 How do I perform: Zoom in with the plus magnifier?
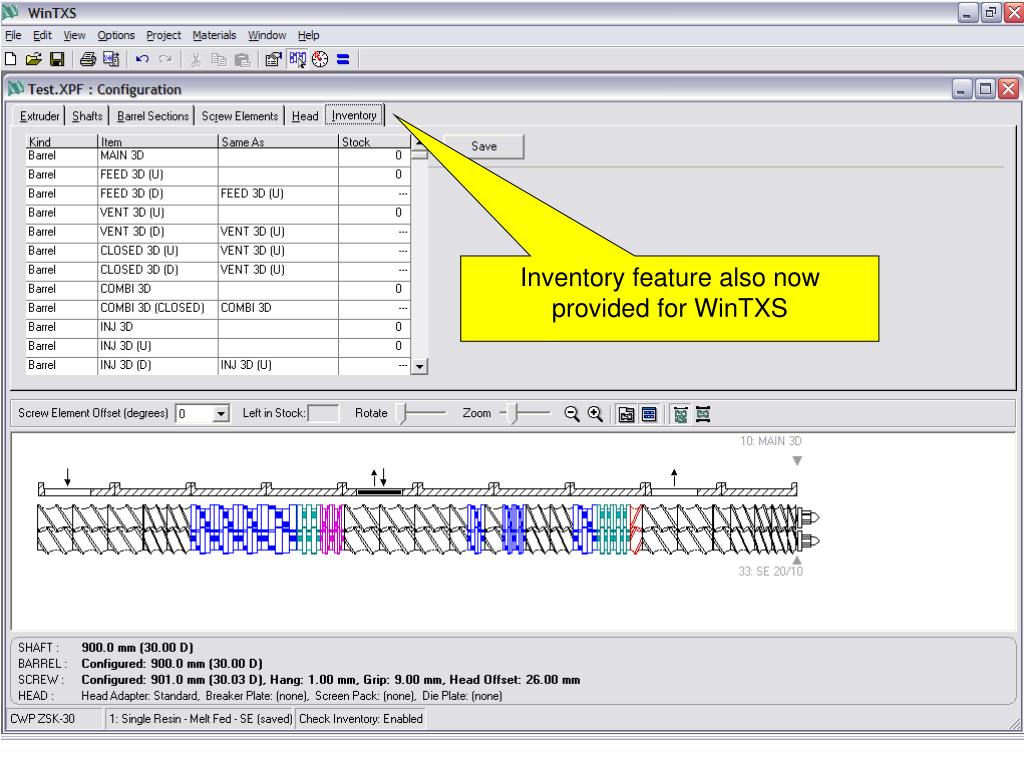point(595,414)
